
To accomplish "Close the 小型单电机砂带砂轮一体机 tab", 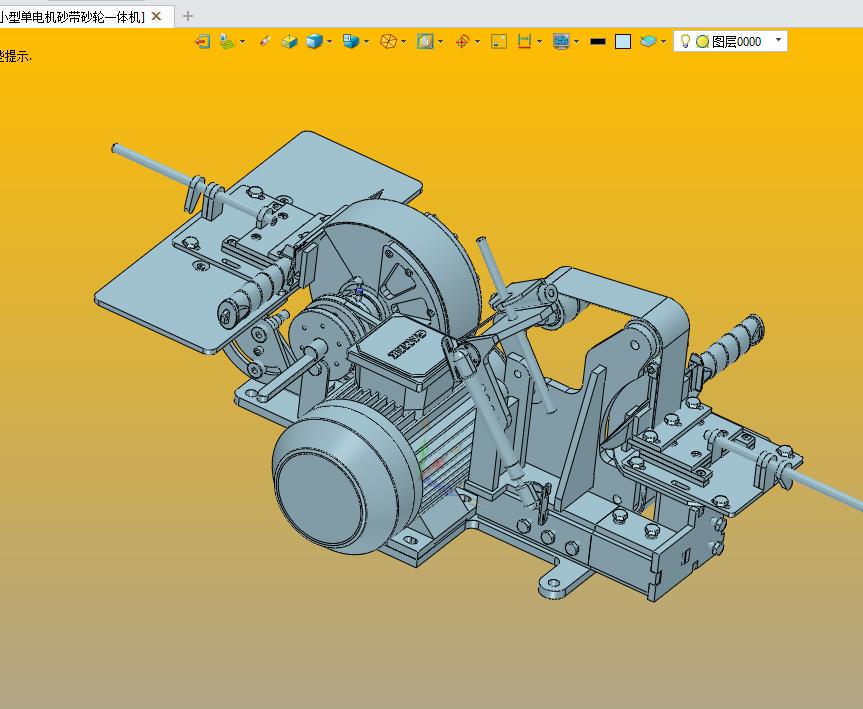I will 156,16.
